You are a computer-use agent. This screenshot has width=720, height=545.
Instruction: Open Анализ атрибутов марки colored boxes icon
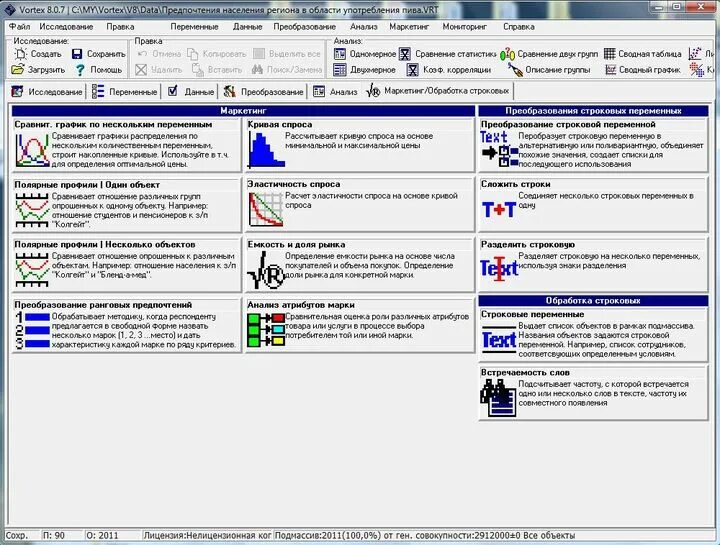266,330
